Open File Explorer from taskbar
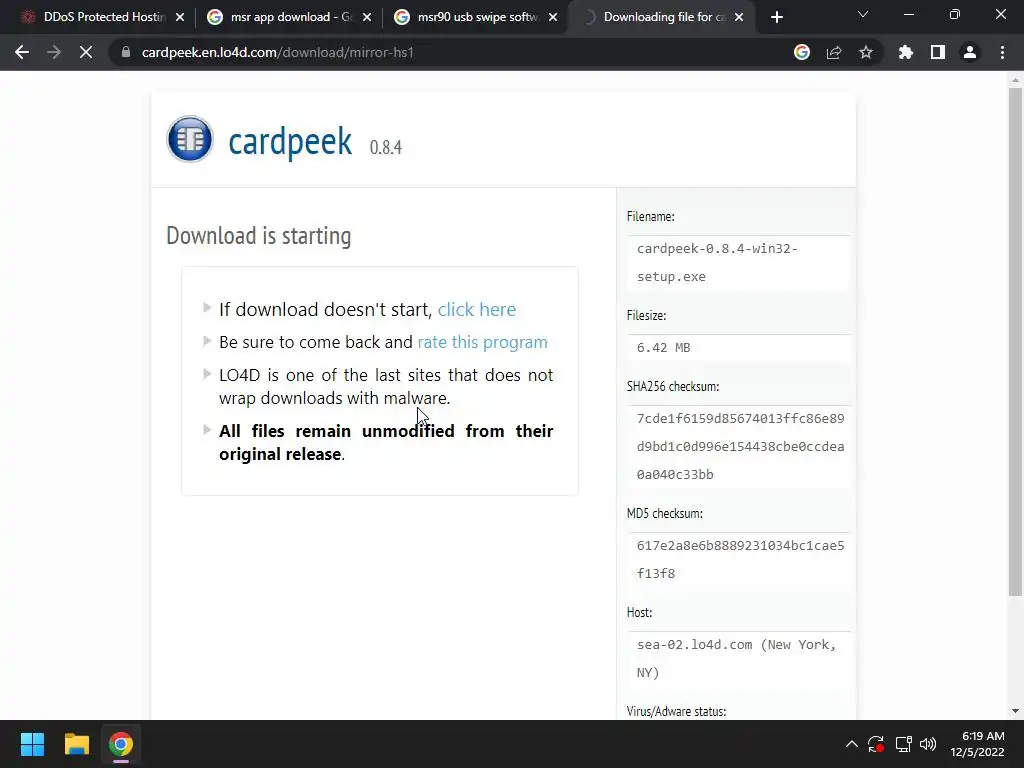This screenshot has height=768, width=1024. 76,744
